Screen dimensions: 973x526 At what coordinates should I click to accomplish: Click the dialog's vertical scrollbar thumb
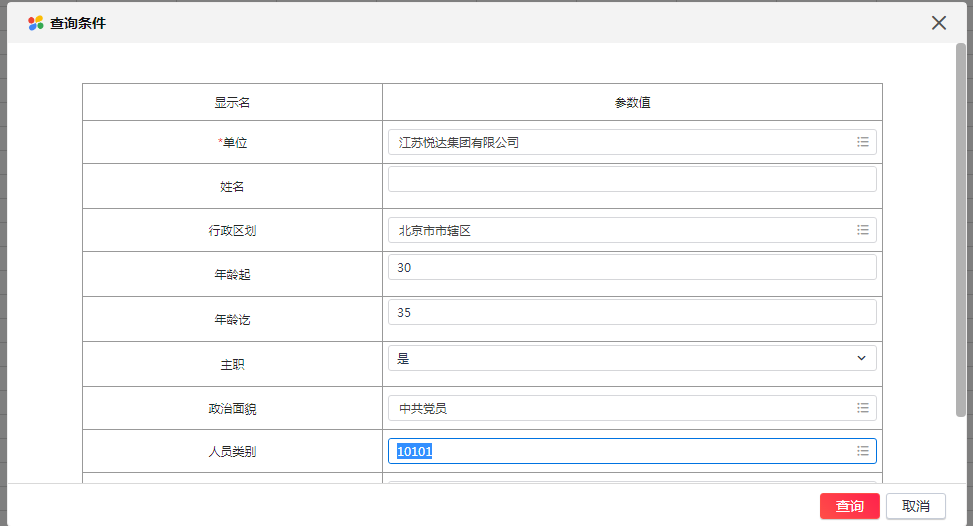pos(961,230)
